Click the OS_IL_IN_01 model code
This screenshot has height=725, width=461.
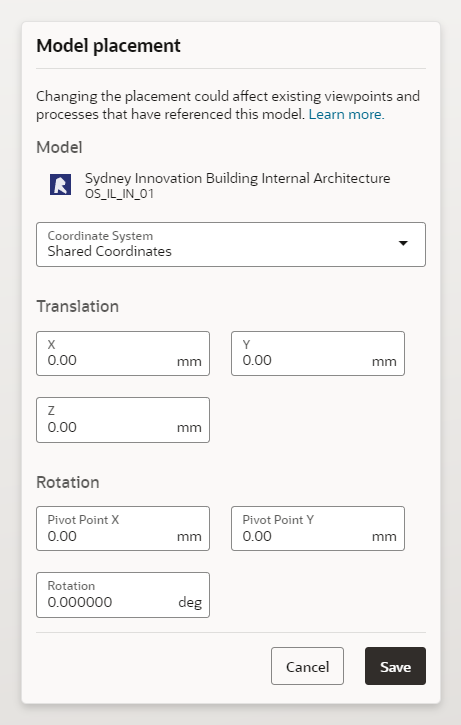pyautogui.click(x=119, y=194)
